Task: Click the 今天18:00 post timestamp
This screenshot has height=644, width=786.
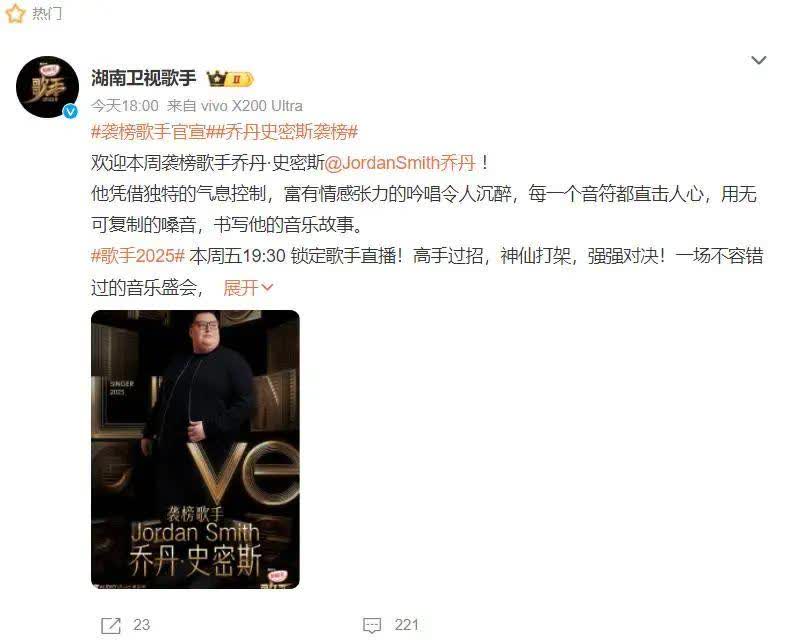Action: click(x=124, y=106)
